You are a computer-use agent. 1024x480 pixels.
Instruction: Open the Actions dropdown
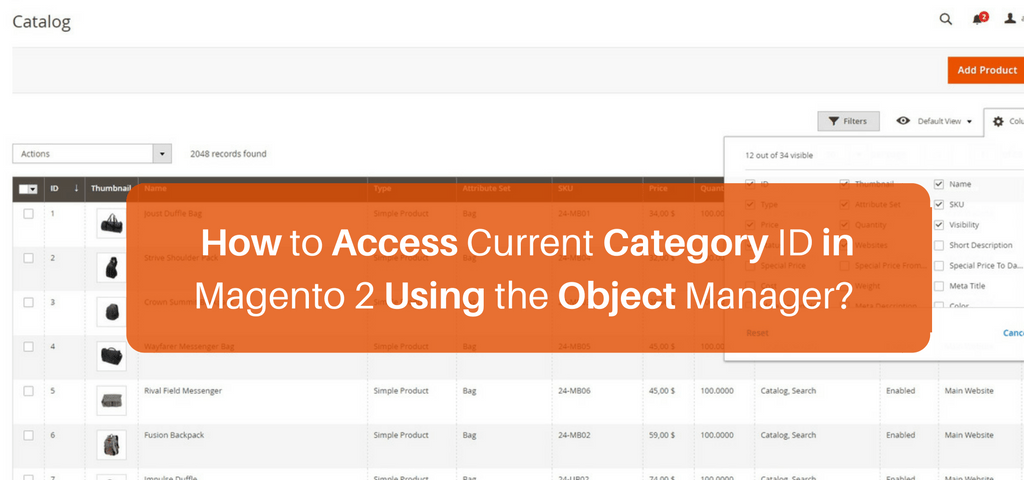92,154
